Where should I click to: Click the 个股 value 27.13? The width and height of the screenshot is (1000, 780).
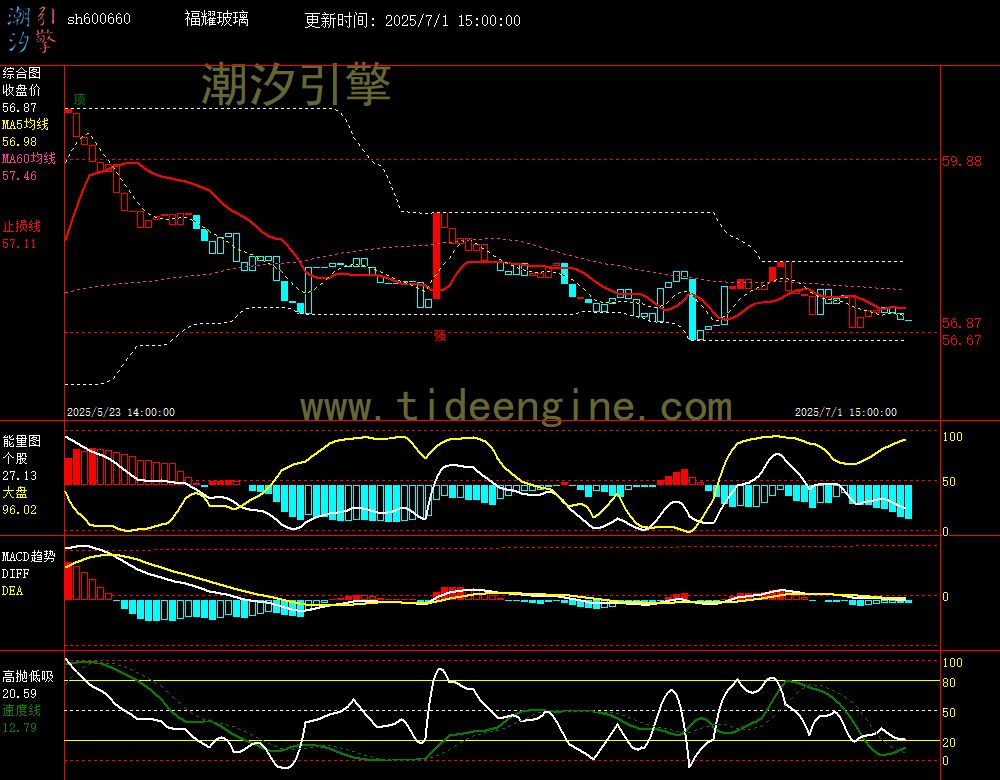(x=19, y=476)
